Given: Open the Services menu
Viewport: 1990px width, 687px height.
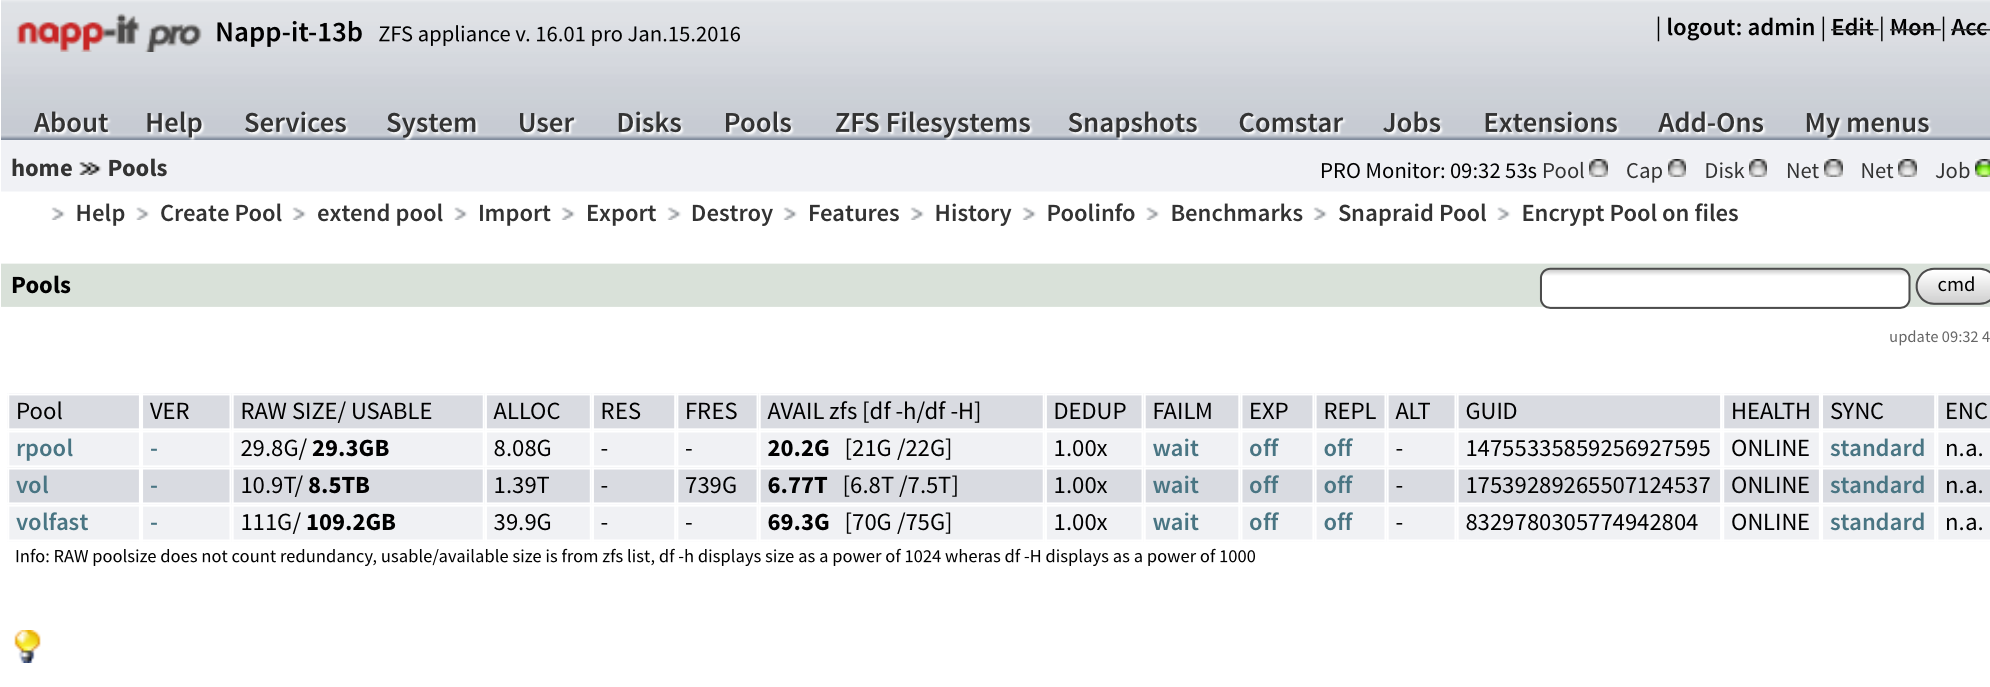Looking at the screenshot, I should click(295, 122).
